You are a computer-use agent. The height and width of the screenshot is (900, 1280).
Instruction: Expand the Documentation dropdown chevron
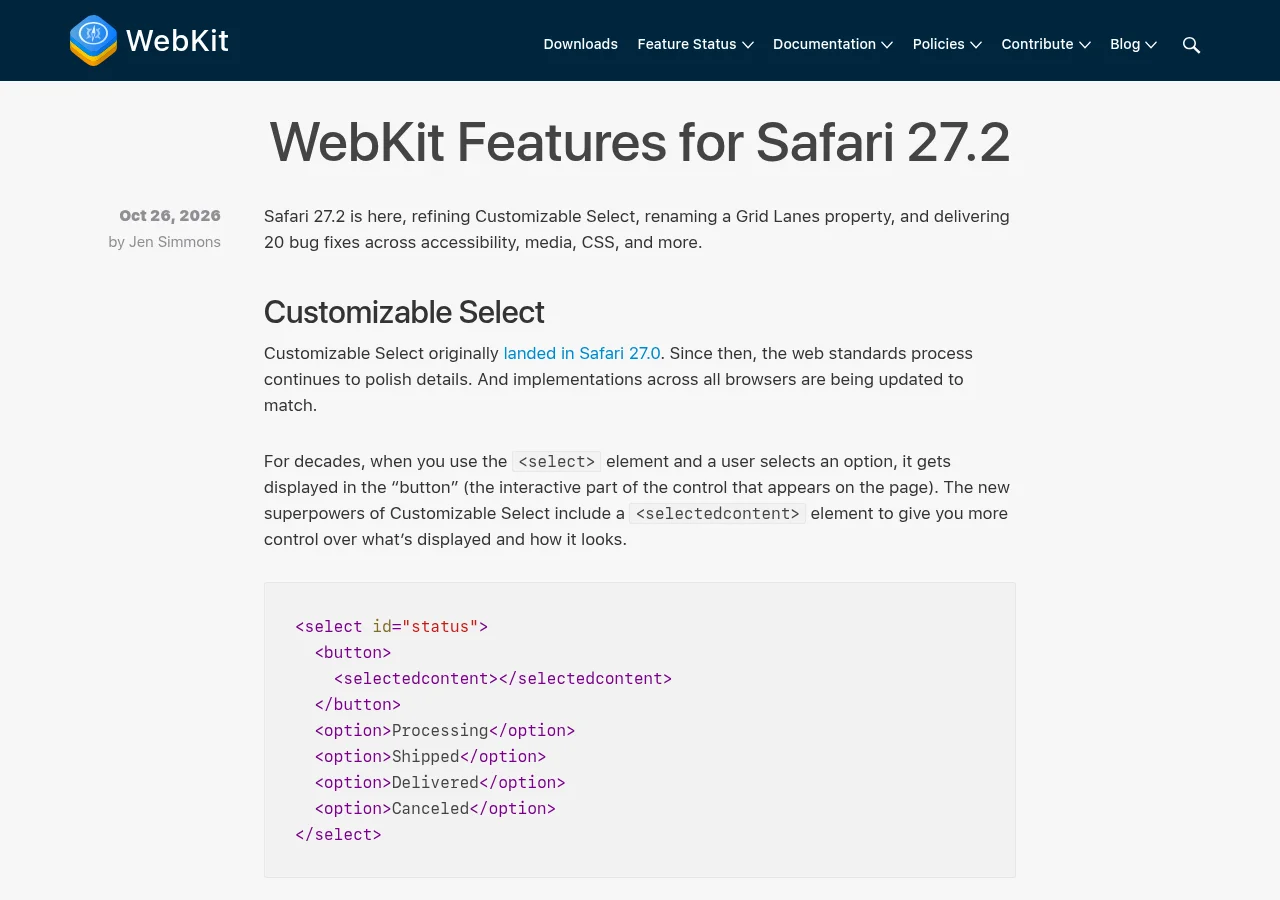tap(887, 45)
